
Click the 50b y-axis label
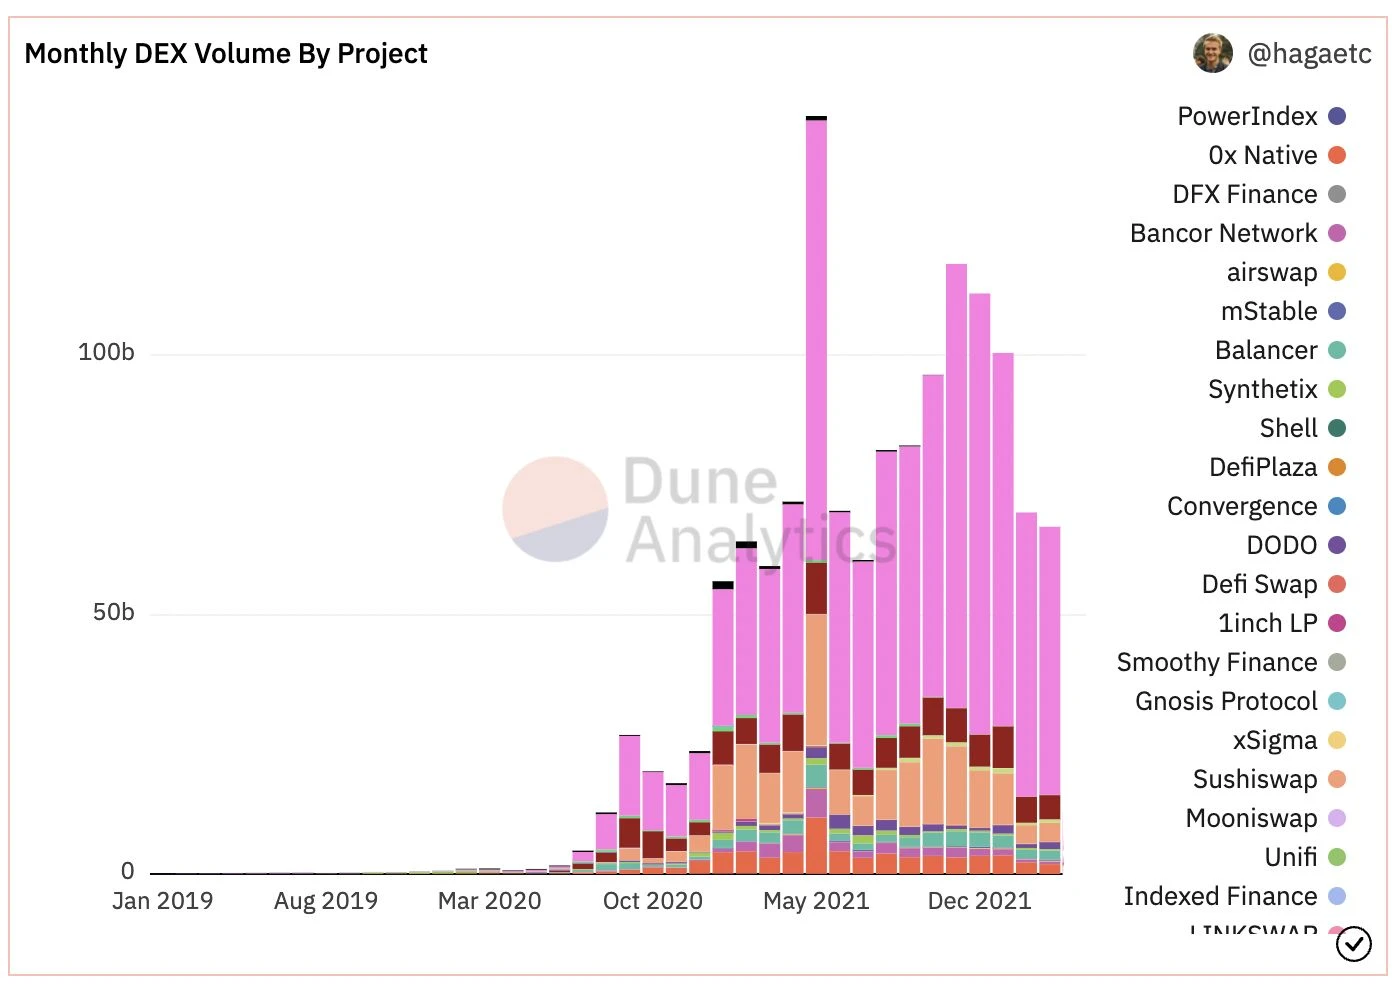point(113,613)
